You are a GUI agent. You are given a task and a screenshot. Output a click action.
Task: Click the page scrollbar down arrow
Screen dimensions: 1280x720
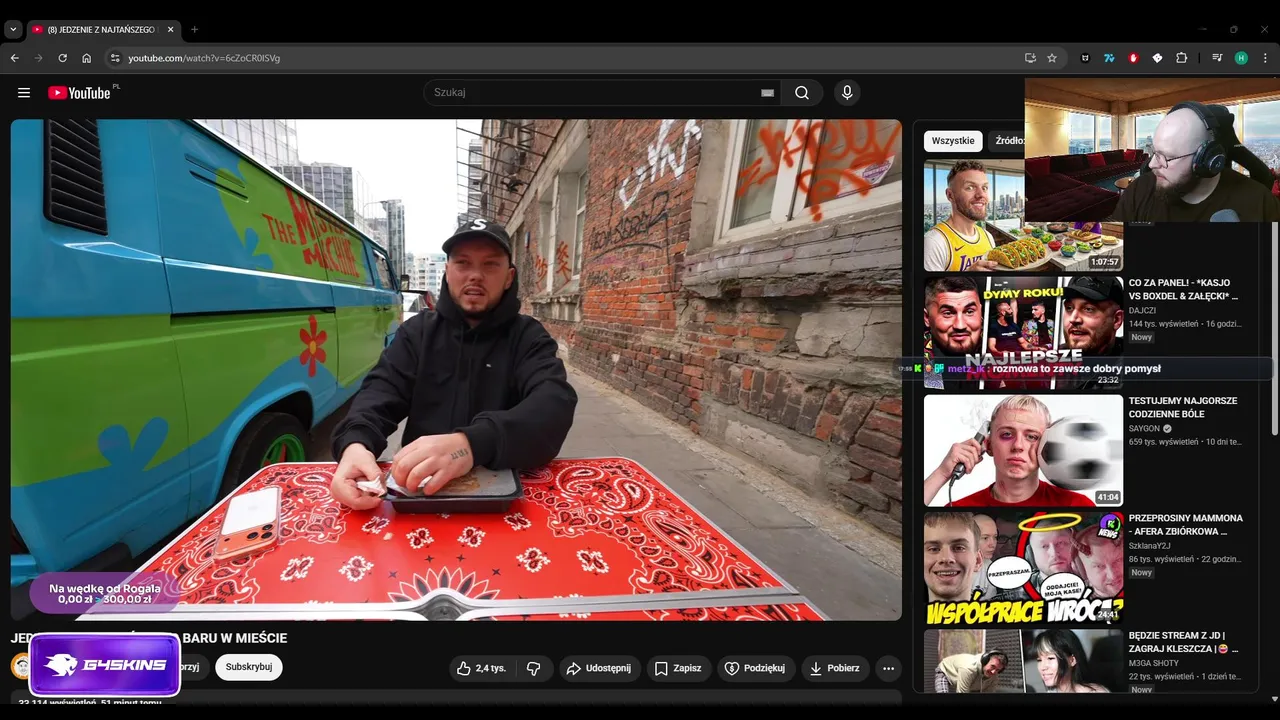tap(1274, 698)
